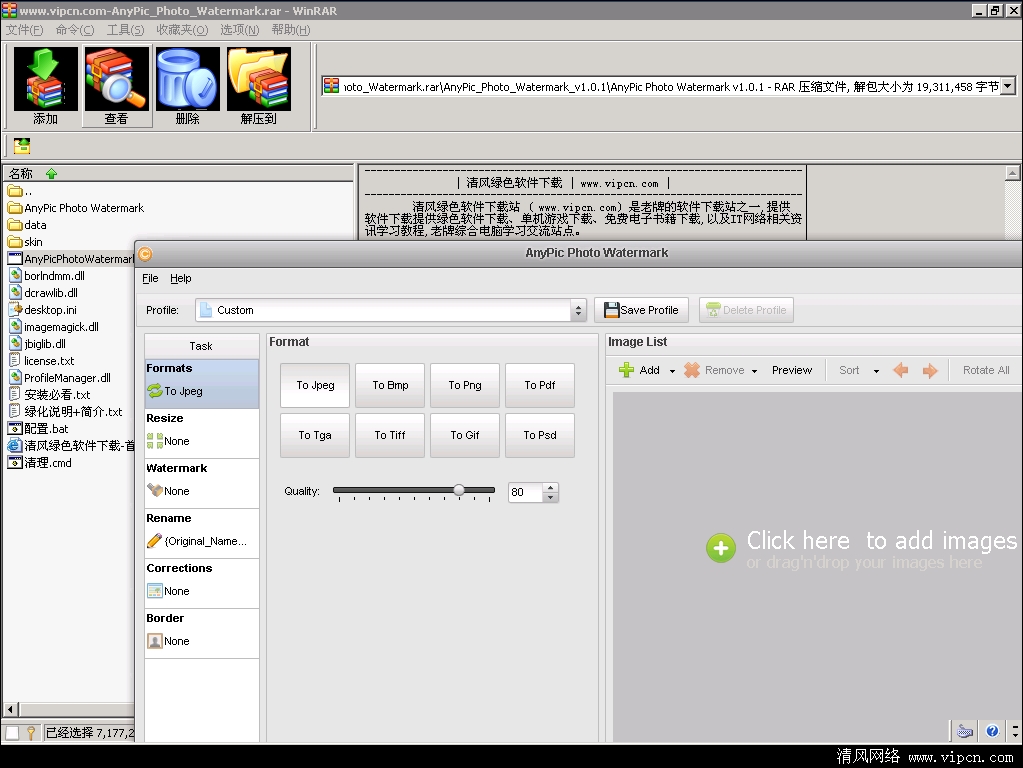Open WinRAR 选项(N) menu
The image size is (1023, 768).
click(x=239, y=30)
